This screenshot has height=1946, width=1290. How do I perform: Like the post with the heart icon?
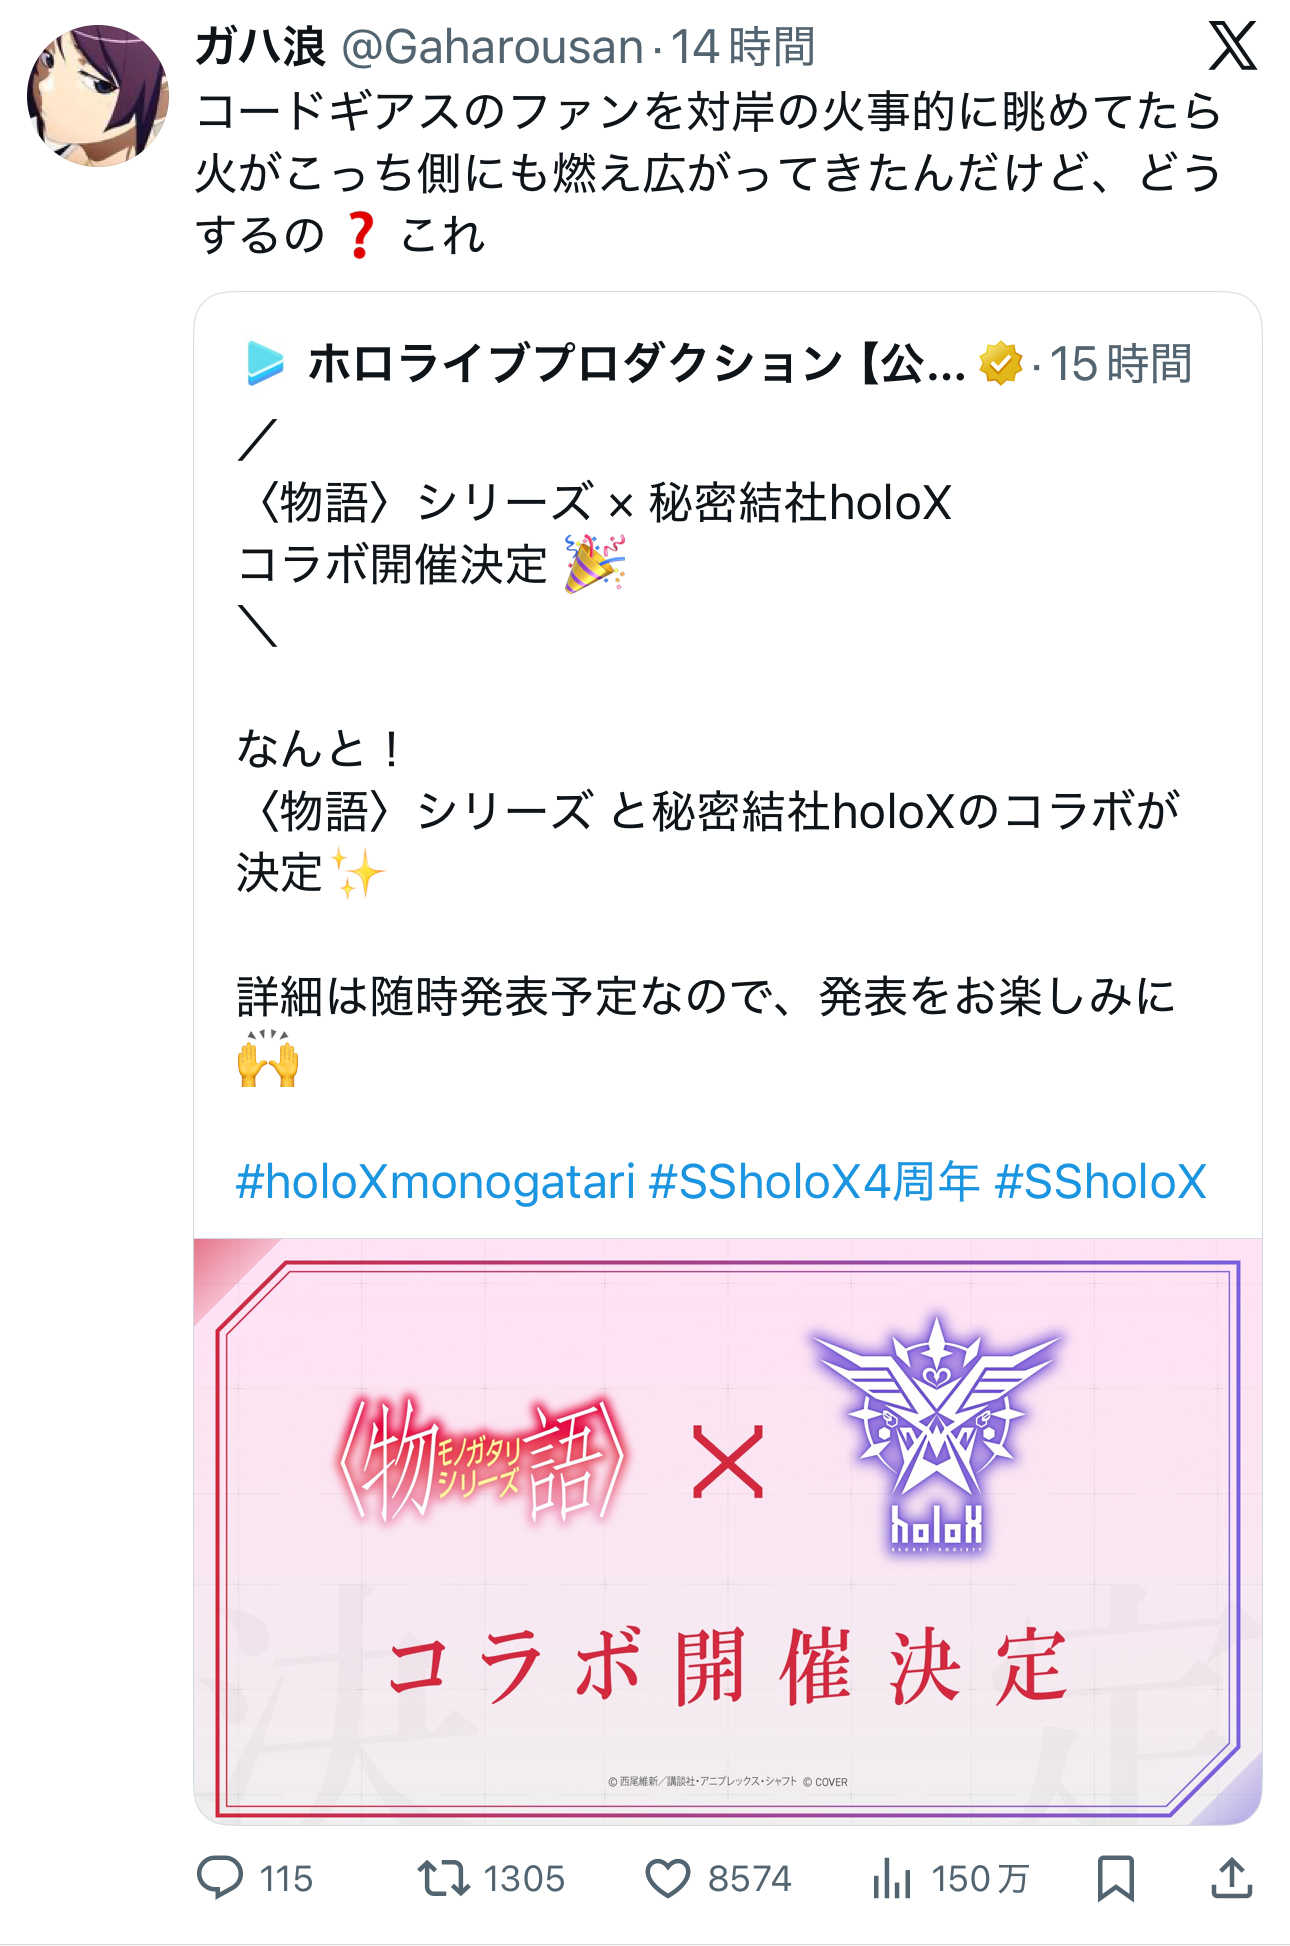668,1878
